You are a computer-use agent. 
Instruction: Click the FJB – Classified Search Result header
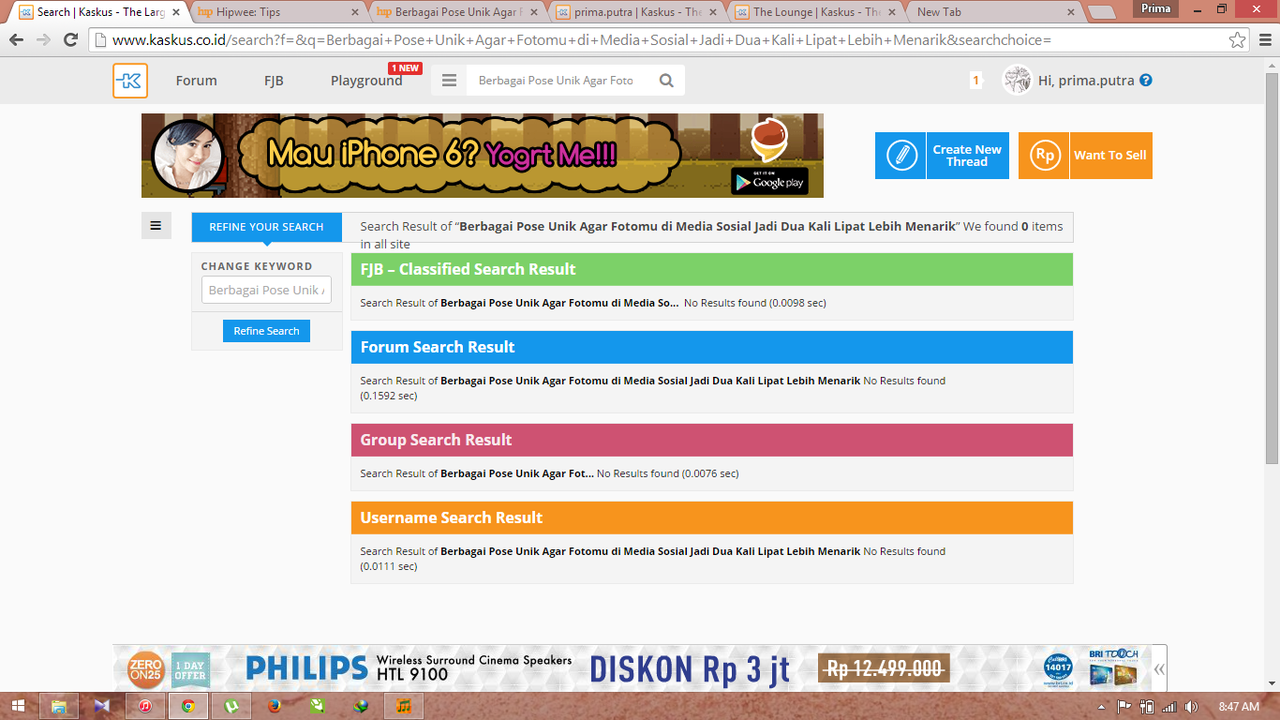(x=712, y=269)
